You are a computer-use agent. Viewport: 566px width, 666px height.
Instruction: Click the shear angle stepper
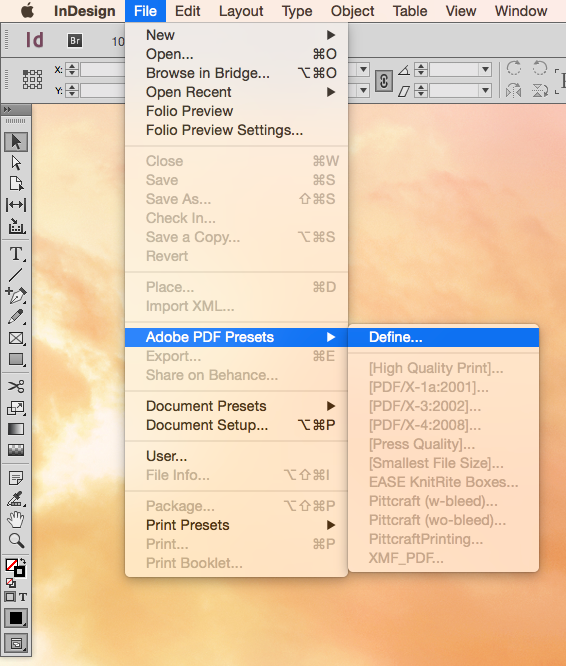tap(421, 90)
